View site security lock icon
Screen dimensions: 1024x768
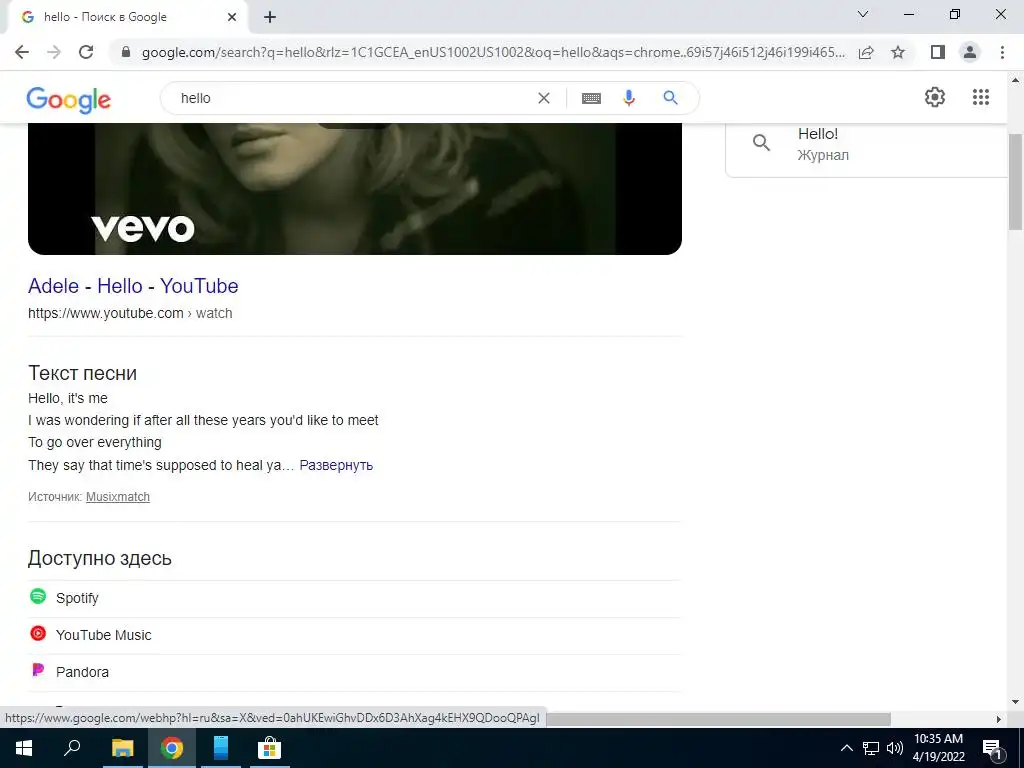(x=126, y=52)
